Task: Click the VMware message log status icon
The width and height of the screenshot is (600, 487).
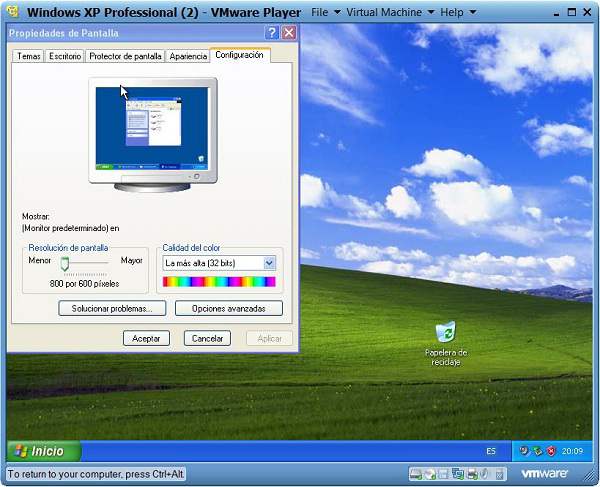Action: [x=499, y=474]
